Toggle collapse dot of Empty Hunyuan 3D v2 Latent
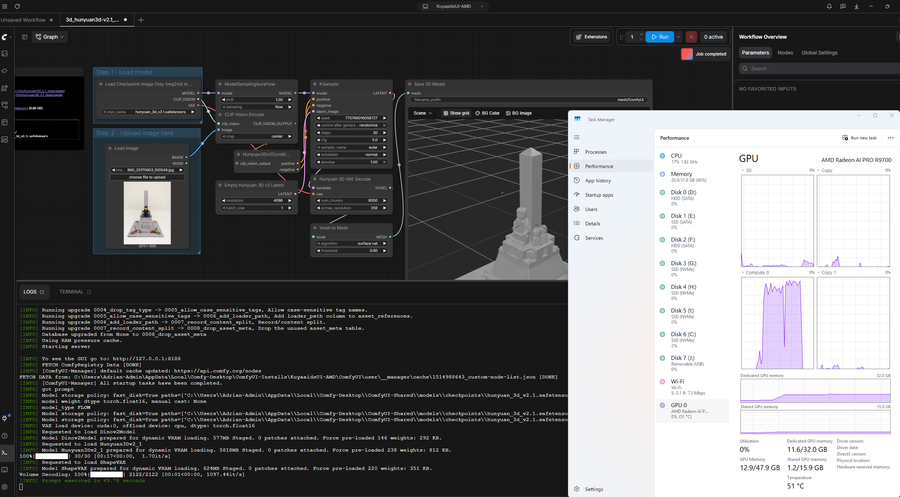900x497 pixels. 219,185
